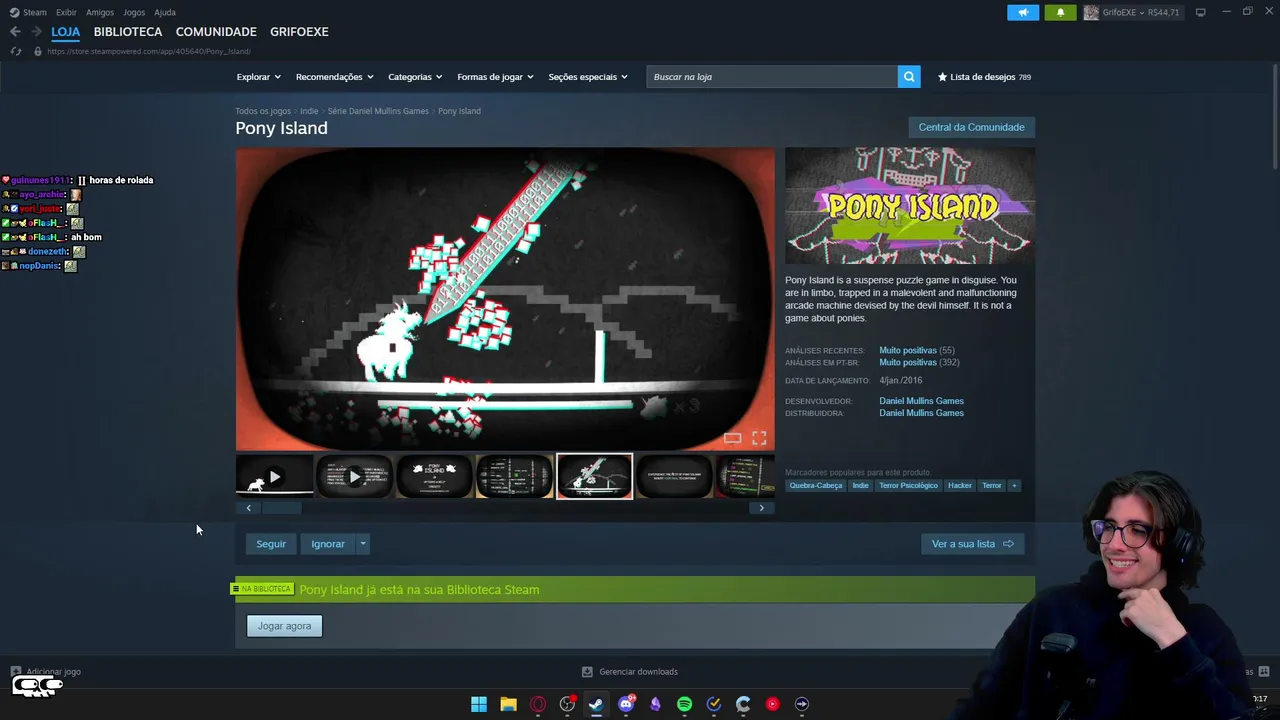Open the red YouTube Music taskbar icon
Screen dimensions: 1280x720
click(772, 704)
